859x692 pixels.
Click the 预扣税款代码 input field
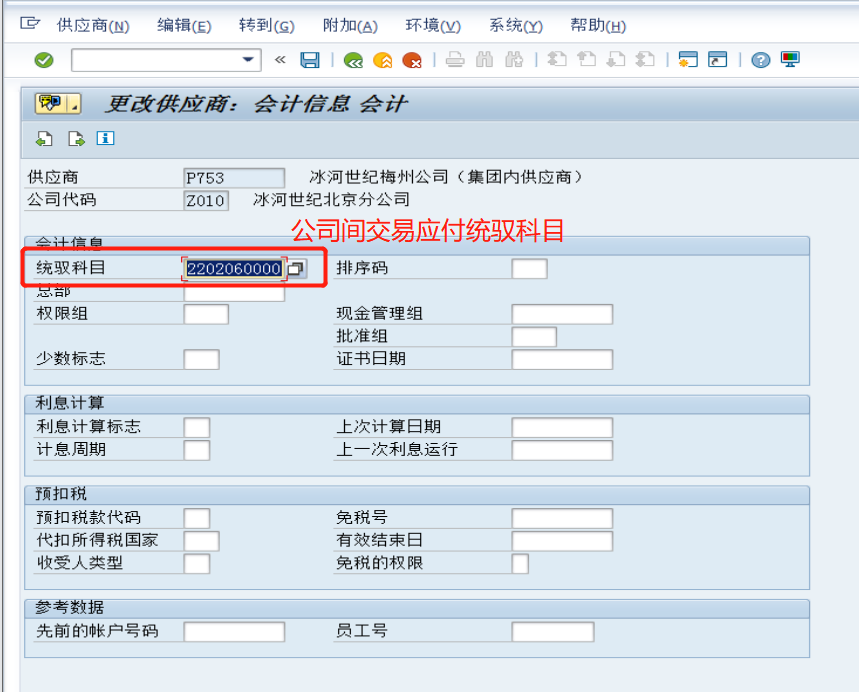tap(197, 518)
